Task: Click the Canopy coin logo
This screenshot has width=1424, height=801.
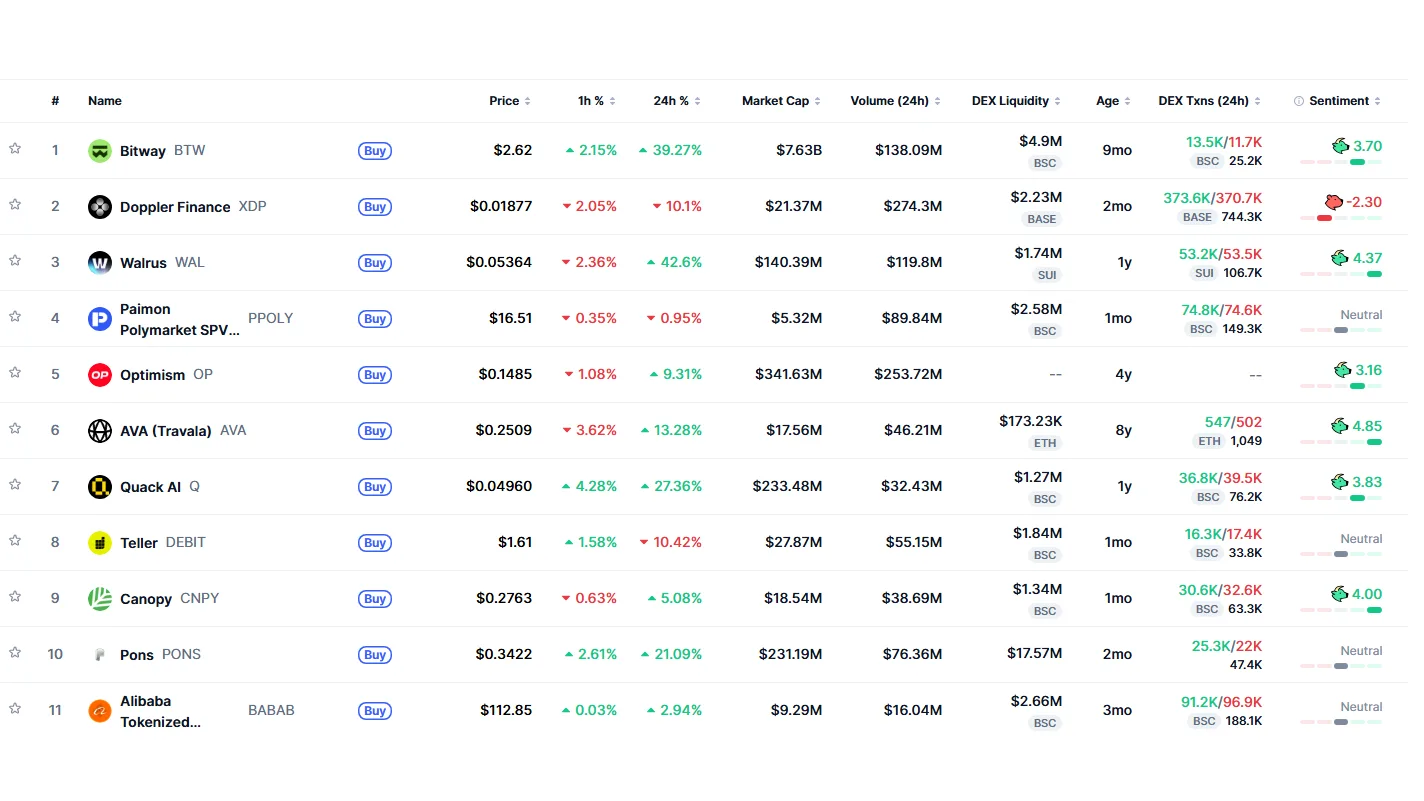Action: (100, 599)
